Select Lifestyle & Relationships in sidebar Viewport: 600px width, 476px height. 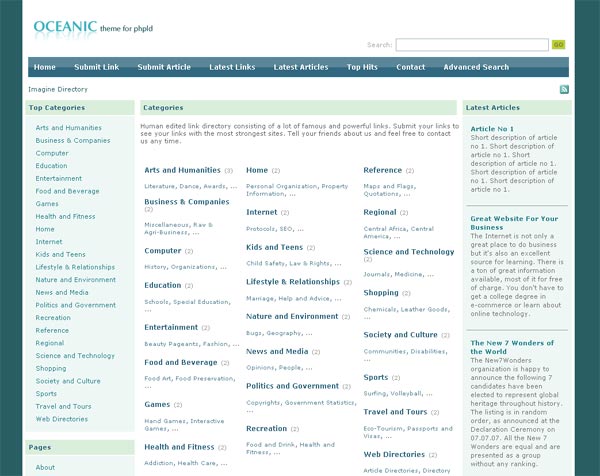pyautogui.click(x=75, y=267)
